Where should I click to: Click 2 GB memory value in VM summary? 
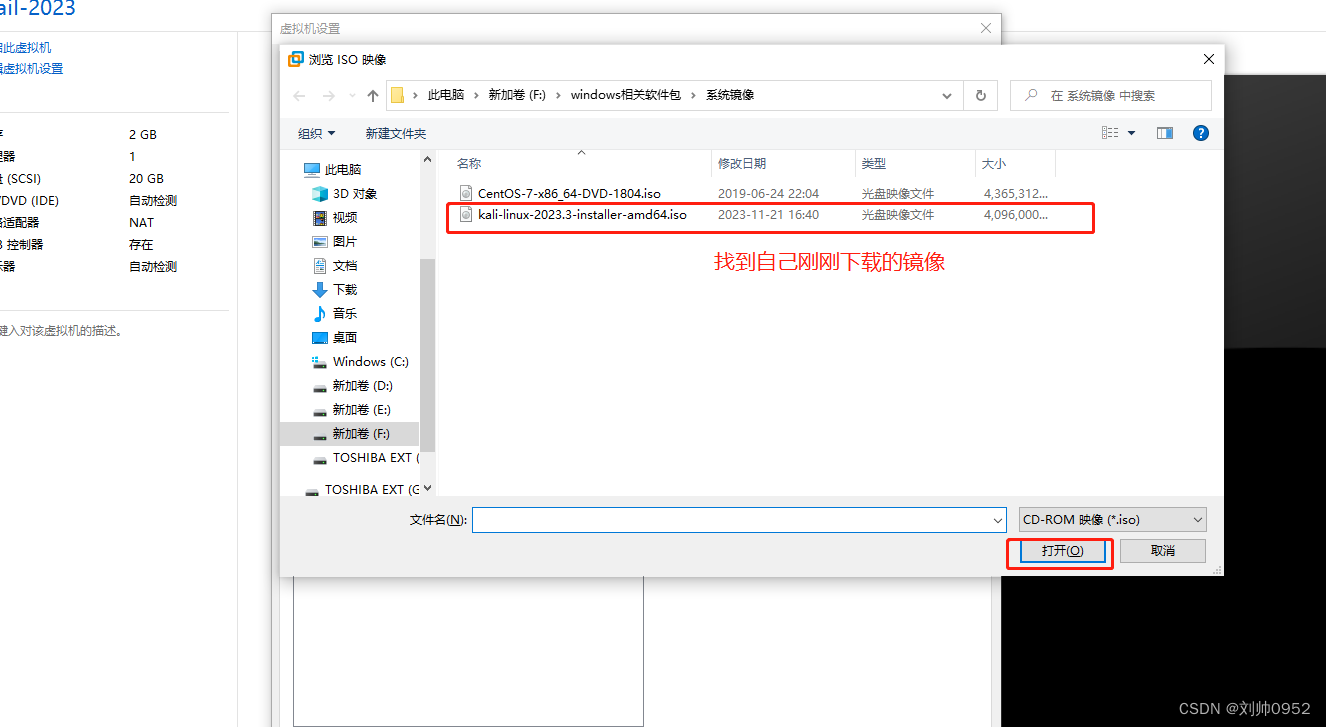tap(143, 134)
